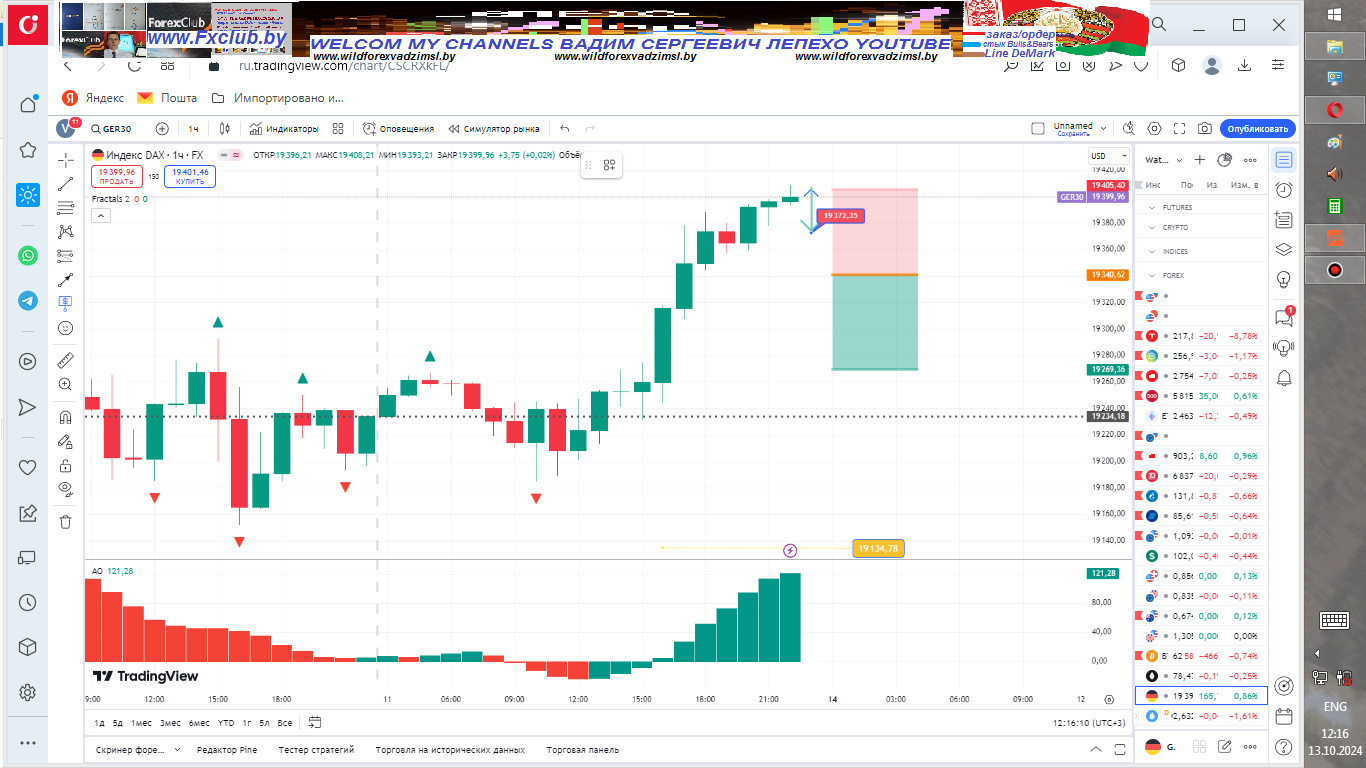Open the quick search lightning icon
This screenshot has width=1366, height=768.
pyautogui.click(x=1129, y=129)
